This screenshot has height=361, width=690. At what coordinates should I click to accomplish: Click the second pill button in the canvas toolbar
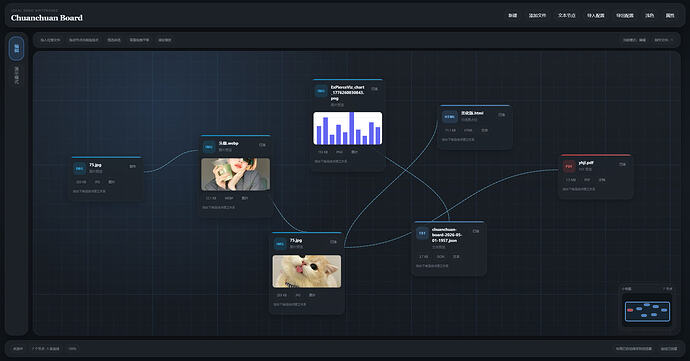(84, 40)
